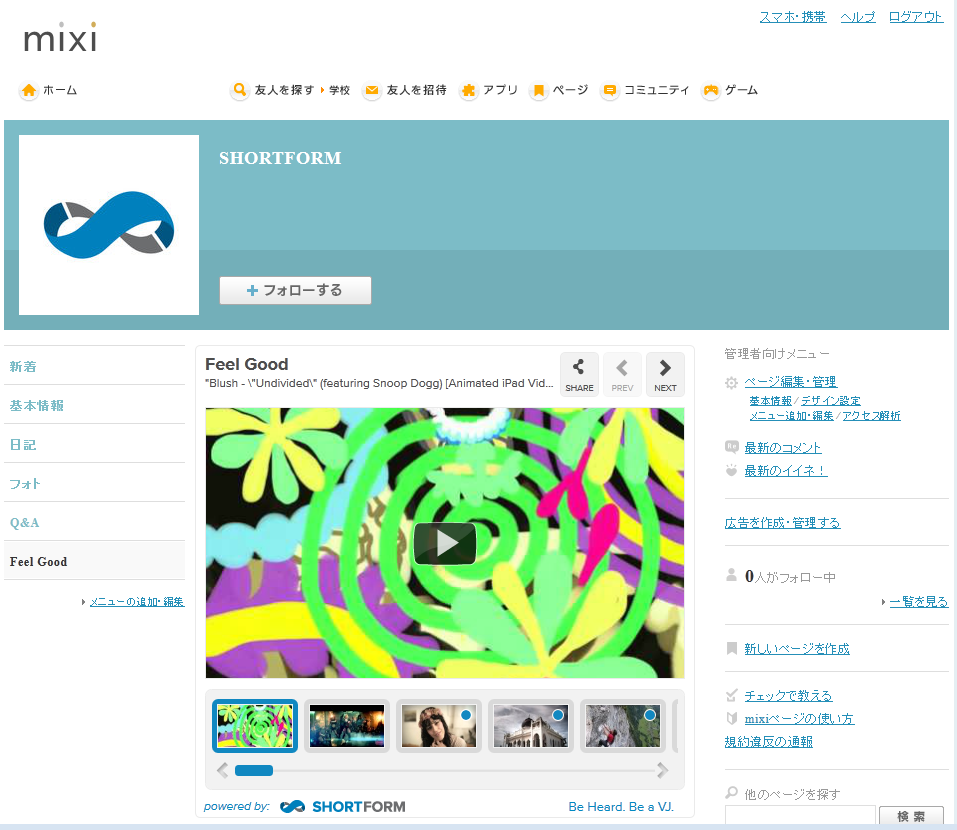The height and width of the screenshot is (830, 957).
Task: Select the rock climber thumbnail
Action: [x=623, y=726]
